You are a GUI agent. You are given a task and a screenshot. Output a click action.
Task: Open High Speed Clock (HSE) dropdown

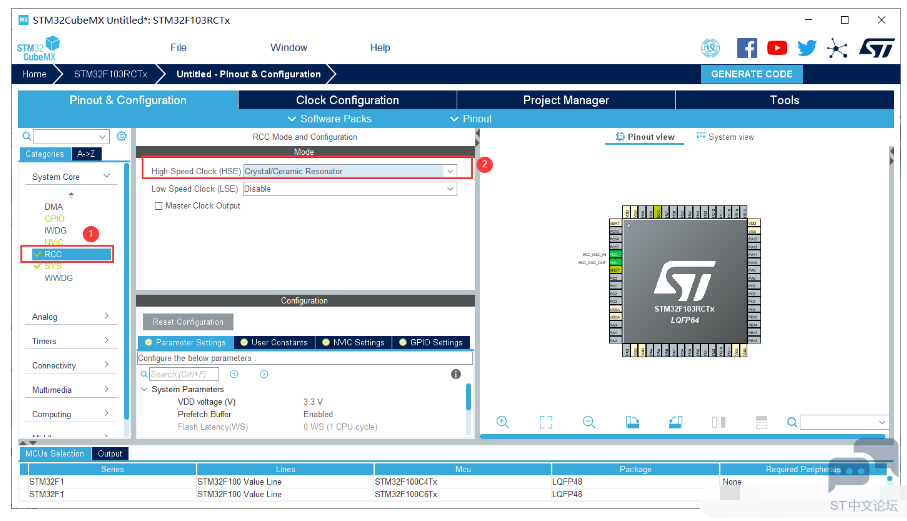click(450, 171)
